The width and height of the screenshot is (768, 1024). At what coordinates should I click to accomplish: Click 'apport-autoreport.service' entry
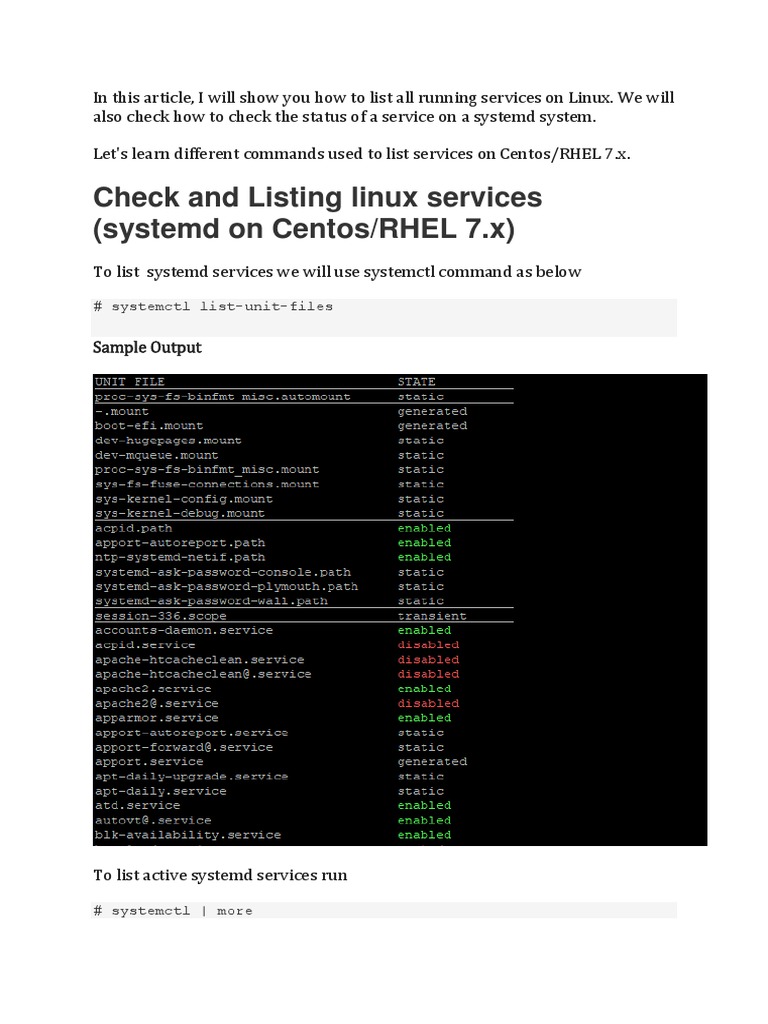191,733
